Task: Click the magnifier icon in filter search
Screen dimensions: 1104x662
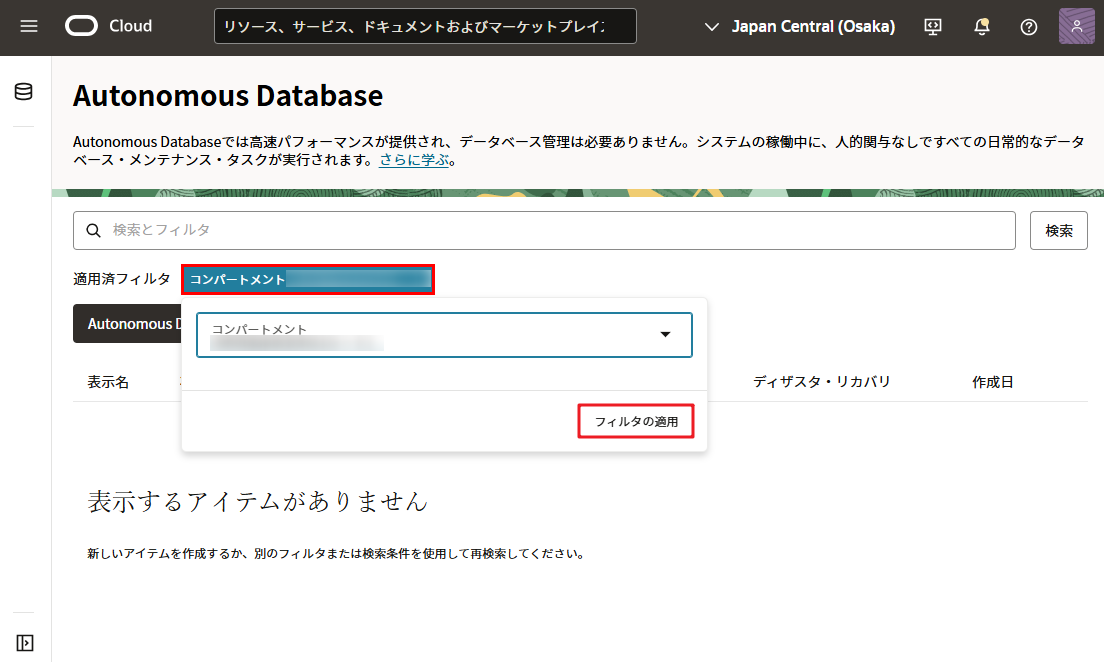Action: (x=94, y=230)
